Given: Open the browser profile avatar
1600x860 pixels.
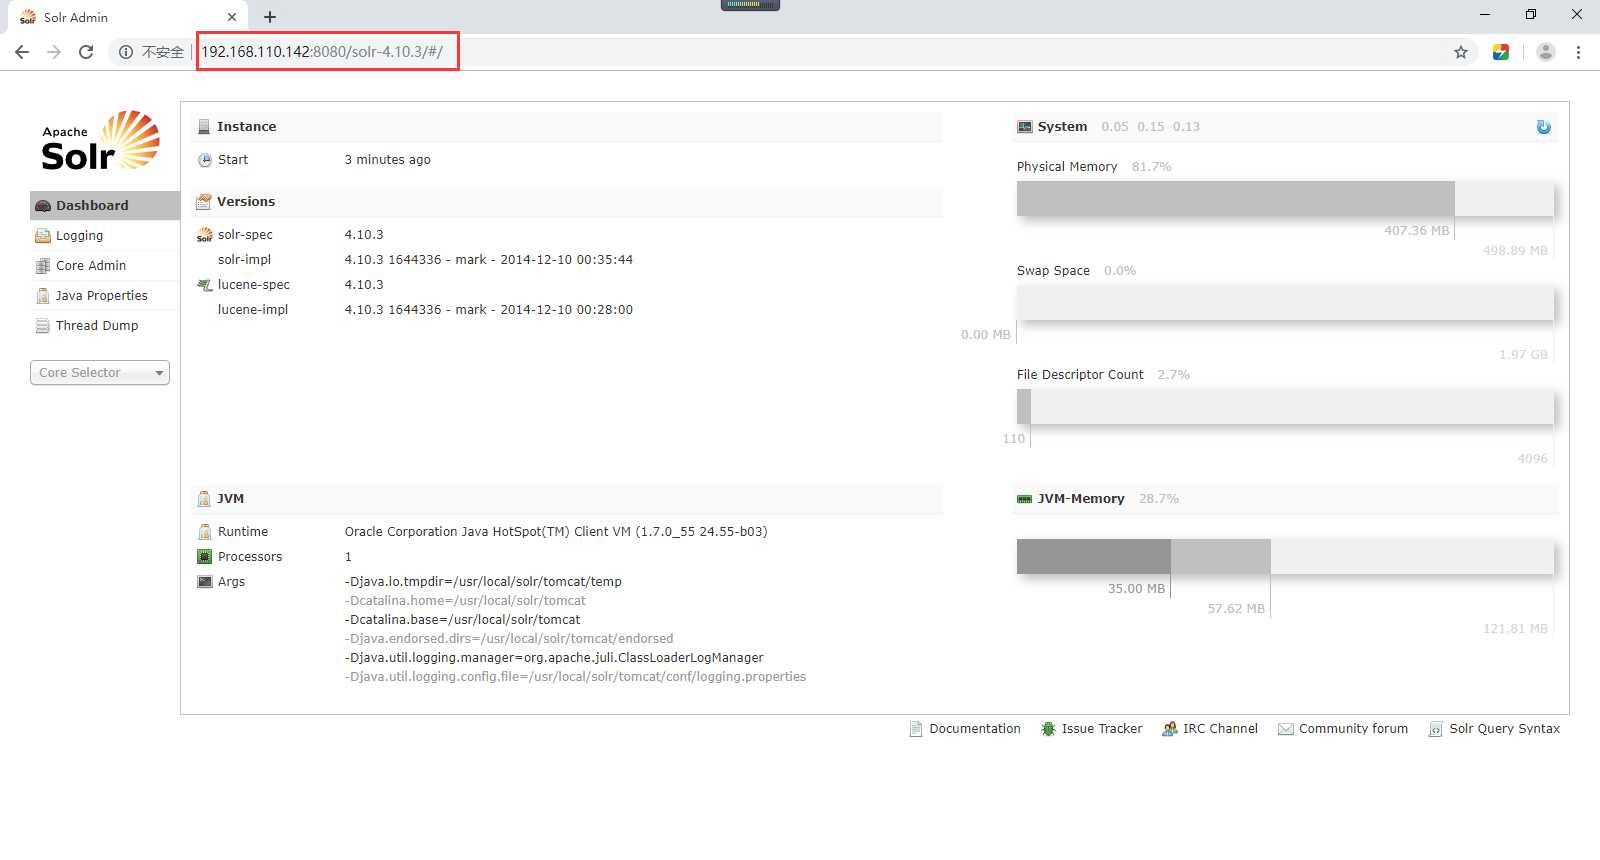Looking at the screenshot, I should [x=1545, y=52].
